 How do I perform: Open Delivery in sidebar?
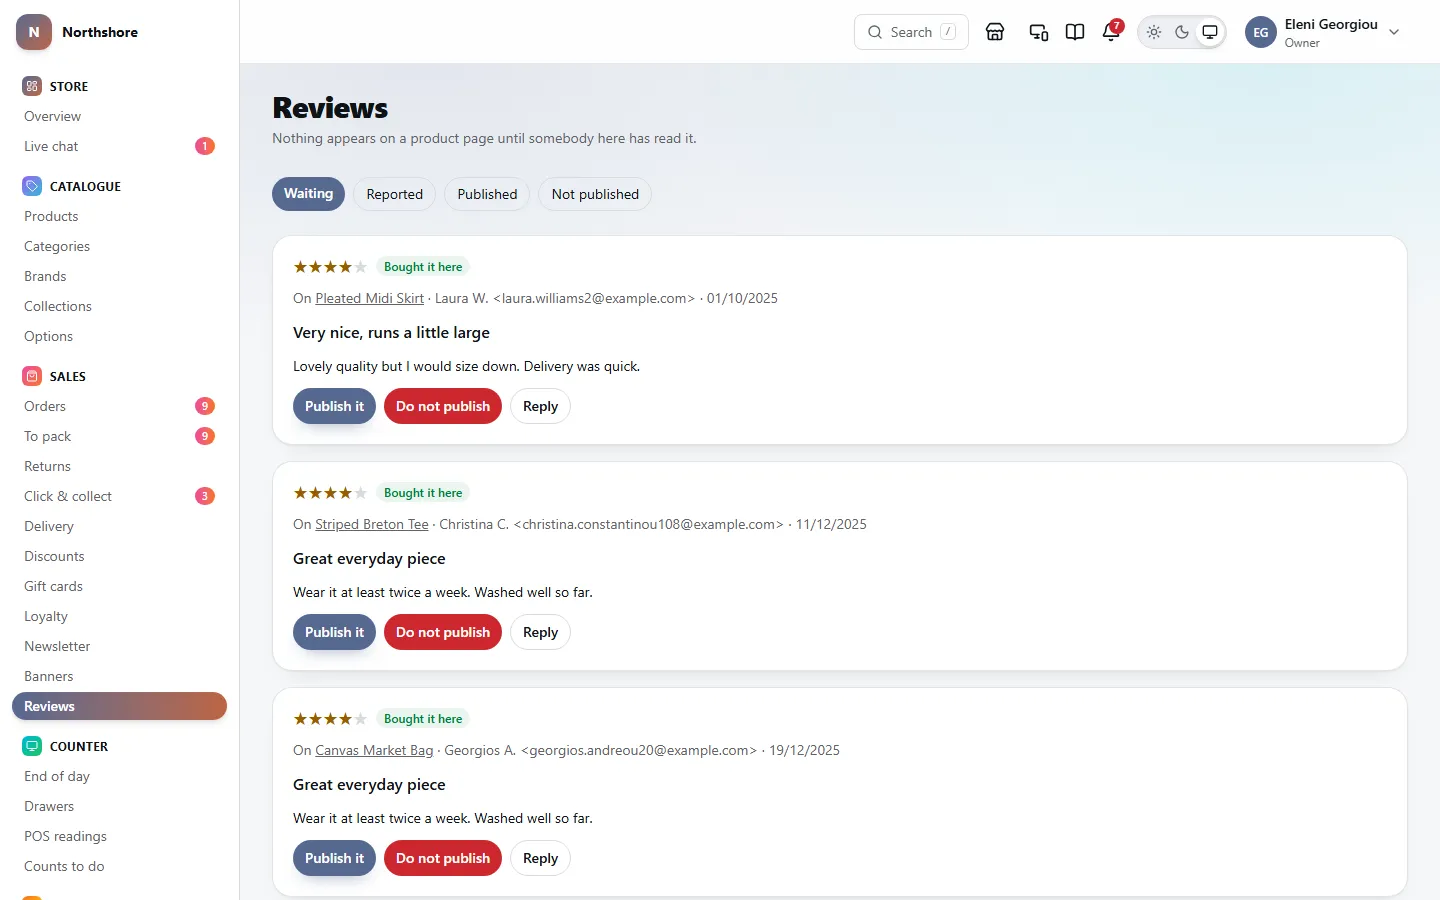(119, 526)
